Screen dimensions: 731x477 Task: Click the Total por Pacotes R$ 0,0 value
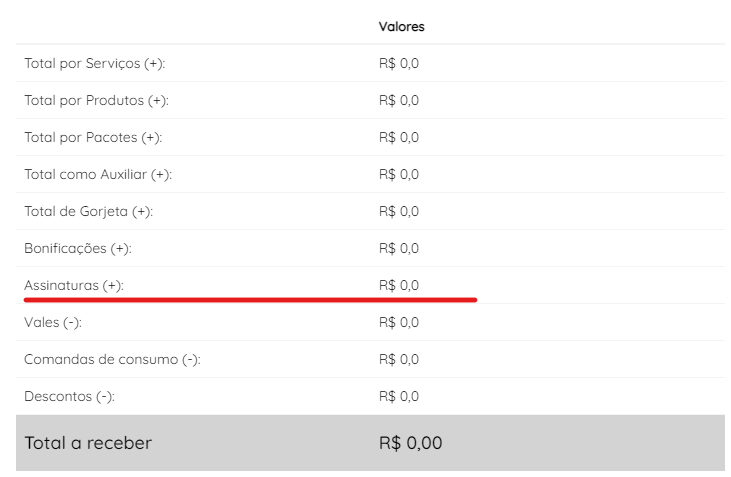point(399,138)
